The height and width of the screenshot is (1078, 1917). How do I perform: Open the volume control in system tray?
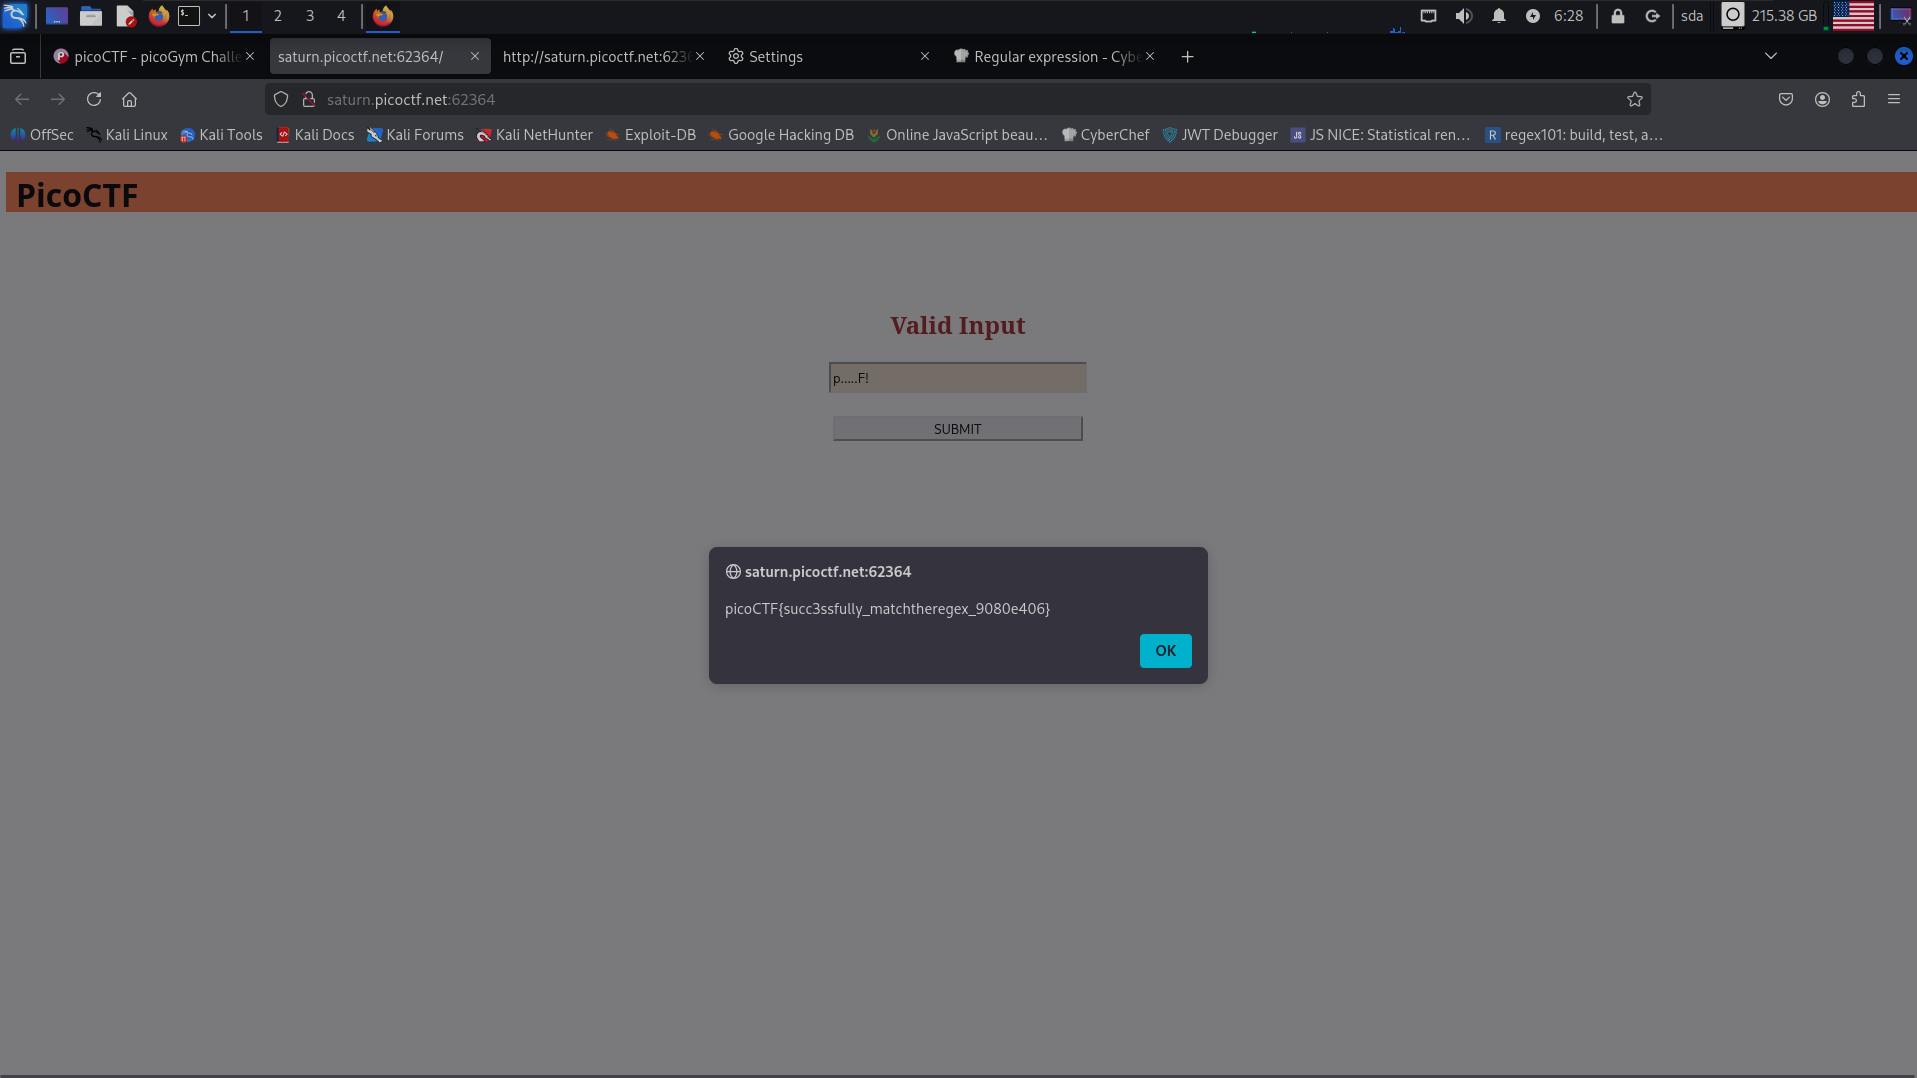click(1463, 16)
